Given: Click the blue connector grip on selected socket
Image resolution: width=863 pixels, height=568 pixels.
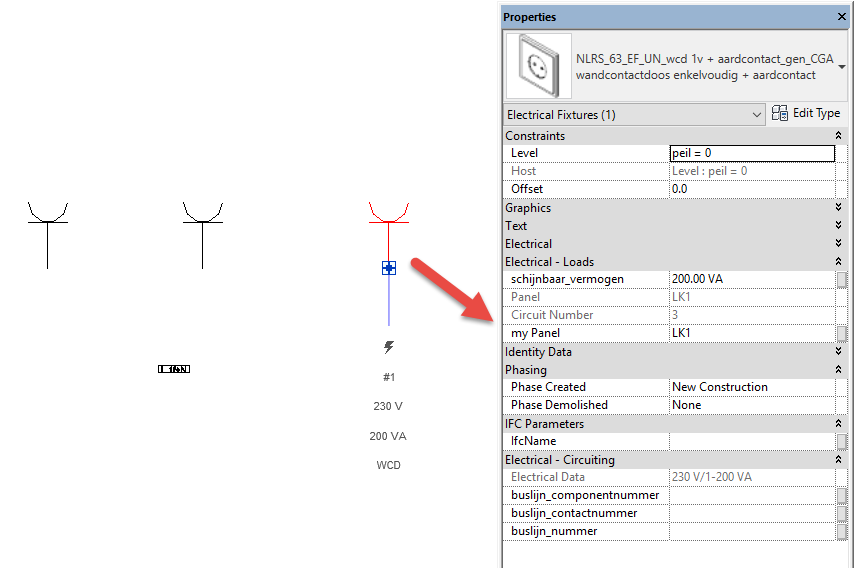Looking at the screenshot, I should click(x=389, y=268).
